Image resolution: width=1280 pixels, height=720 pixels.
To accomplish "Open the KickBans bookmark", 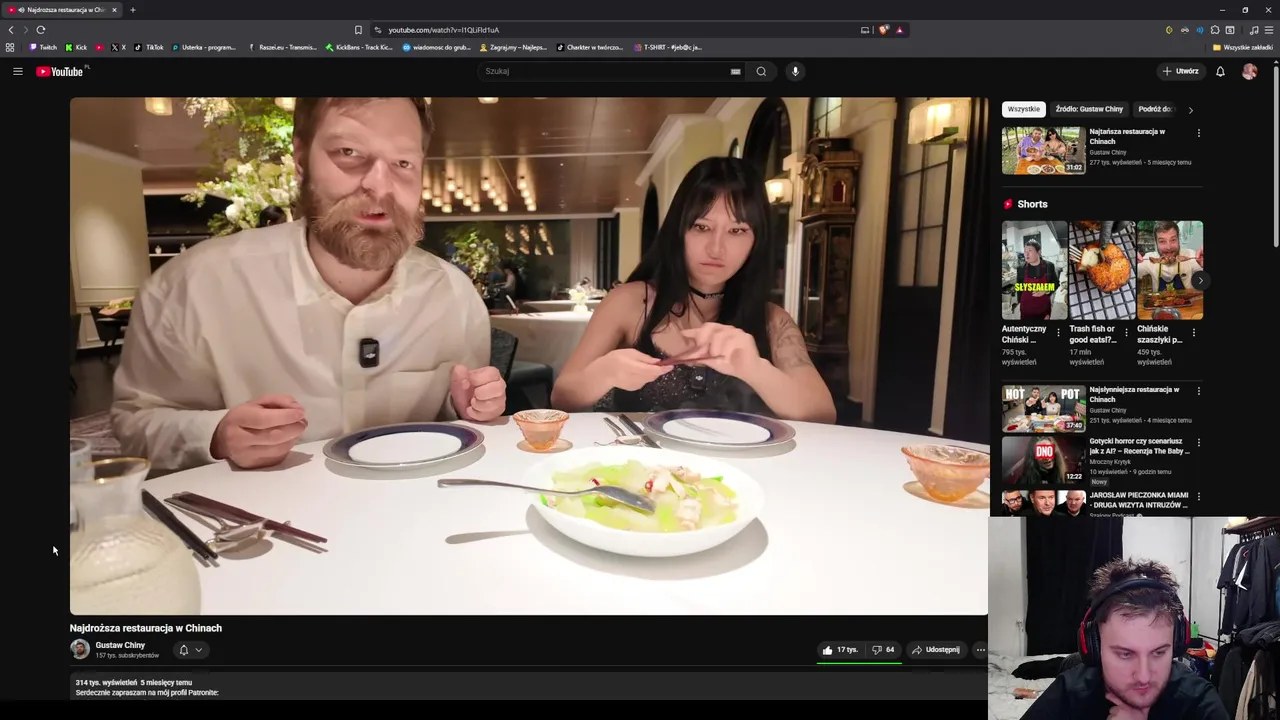I will point(359,47).
